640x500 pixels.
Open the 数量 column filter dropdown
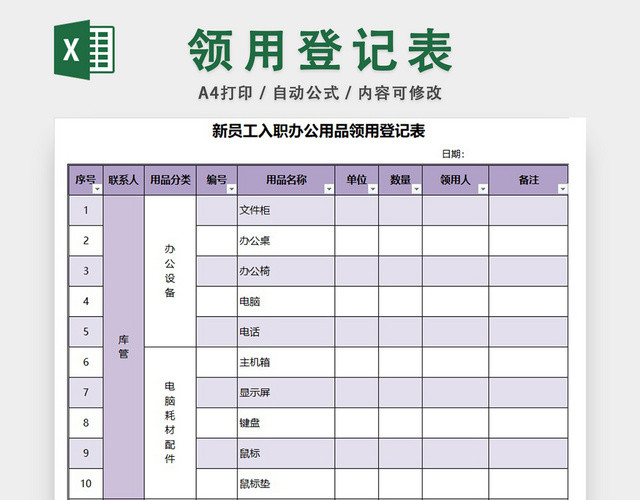click(x=416, y=189)
